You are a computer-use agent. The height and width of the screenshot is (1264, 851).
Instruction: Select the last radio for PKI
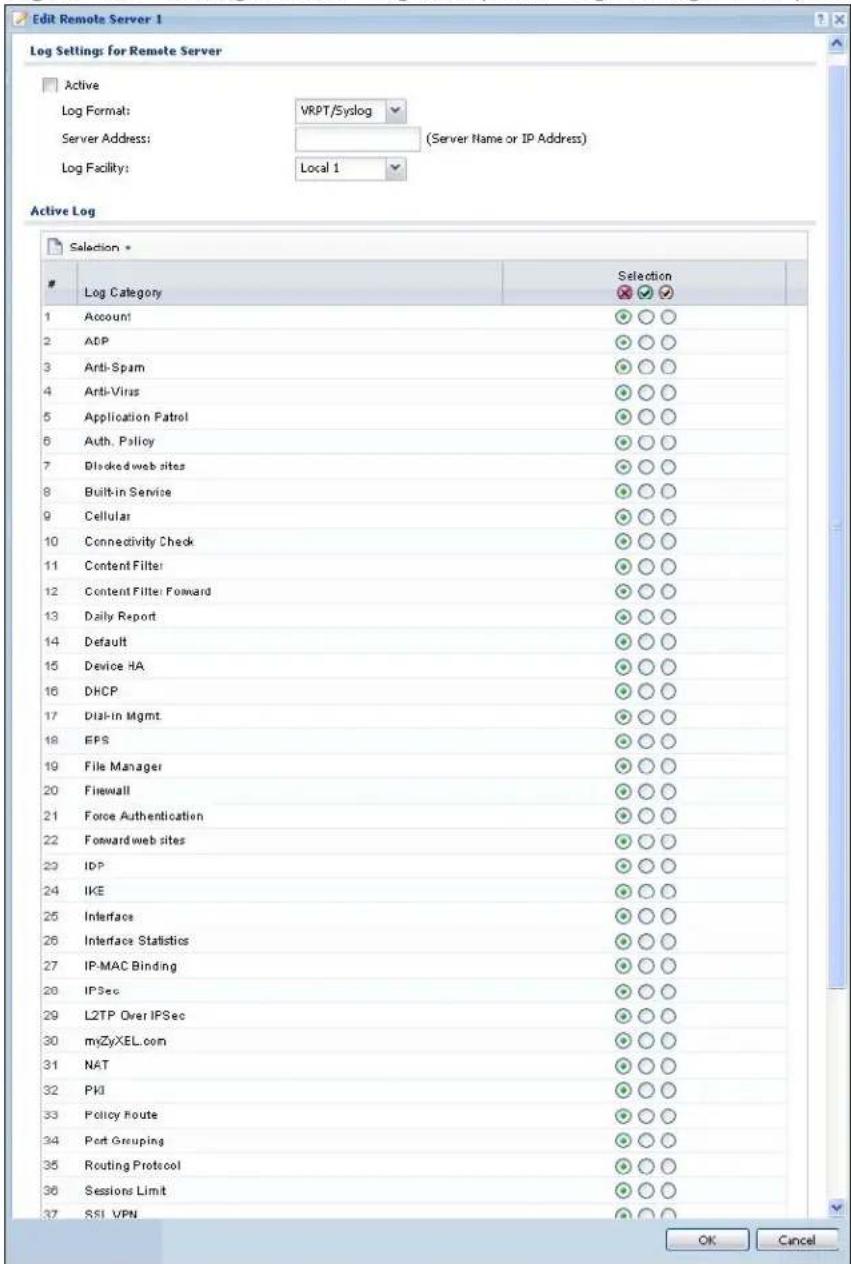(x=668, y=1091)
